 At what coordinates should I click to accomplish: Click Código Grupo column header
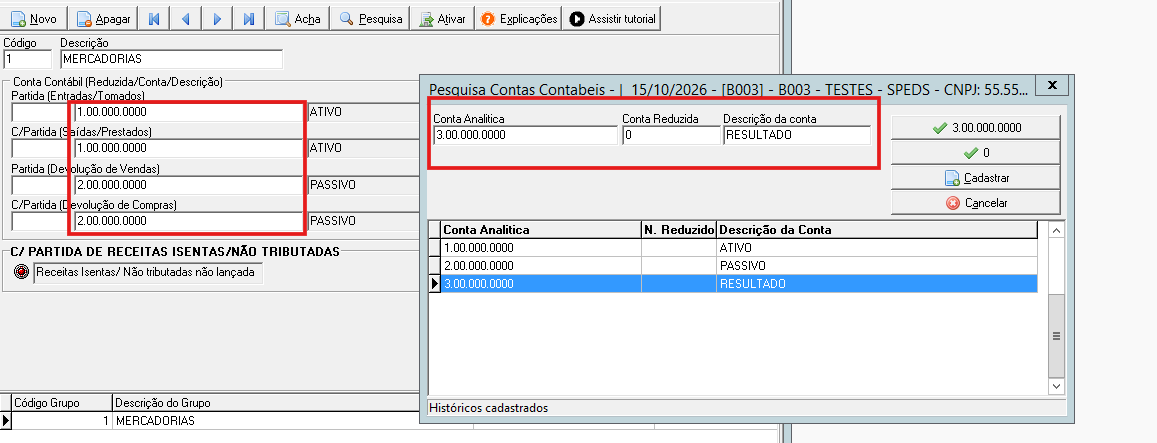click(x=62, y=403)
